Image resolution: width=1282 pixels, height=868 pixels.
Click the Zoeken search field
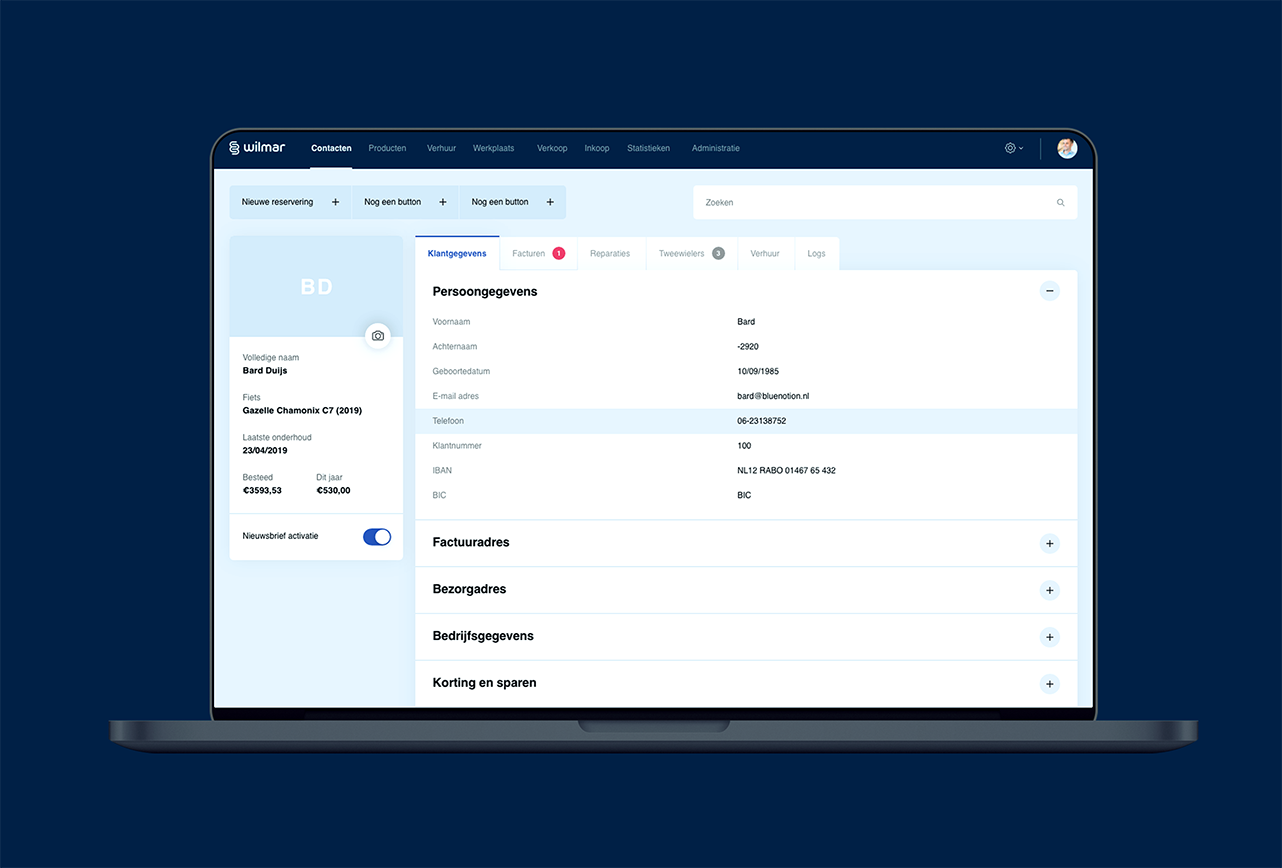point(885,203)
